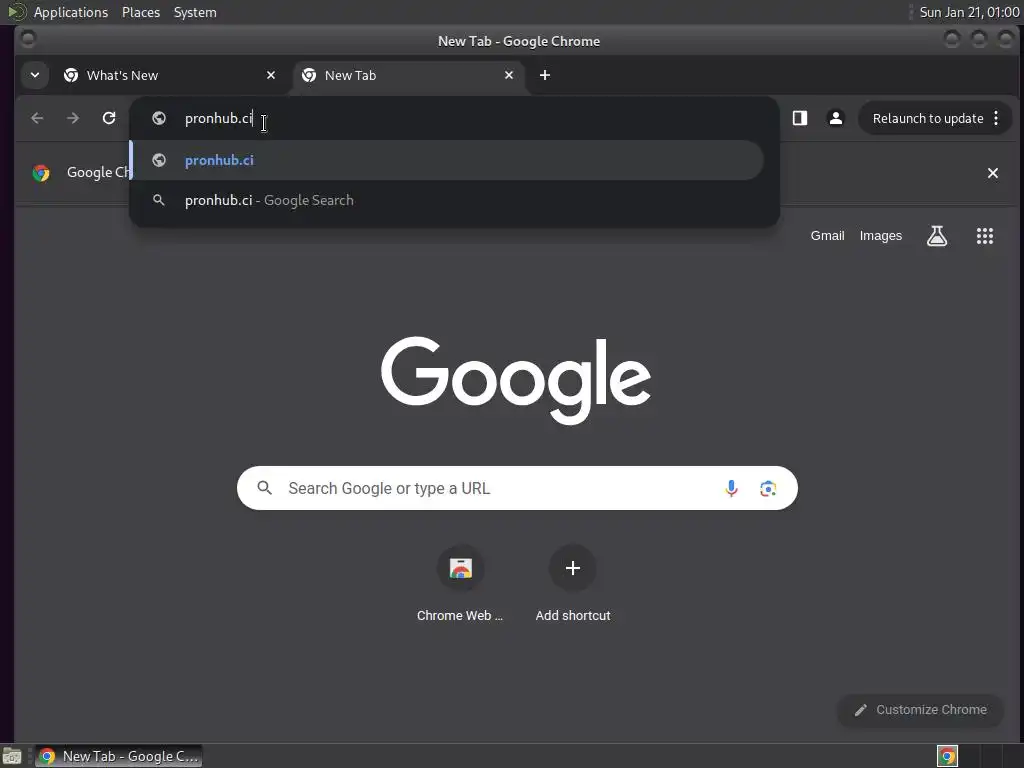Open the profile avatar menu
This screenshot has height=768, width=1024.
click(x=835, y=118)
